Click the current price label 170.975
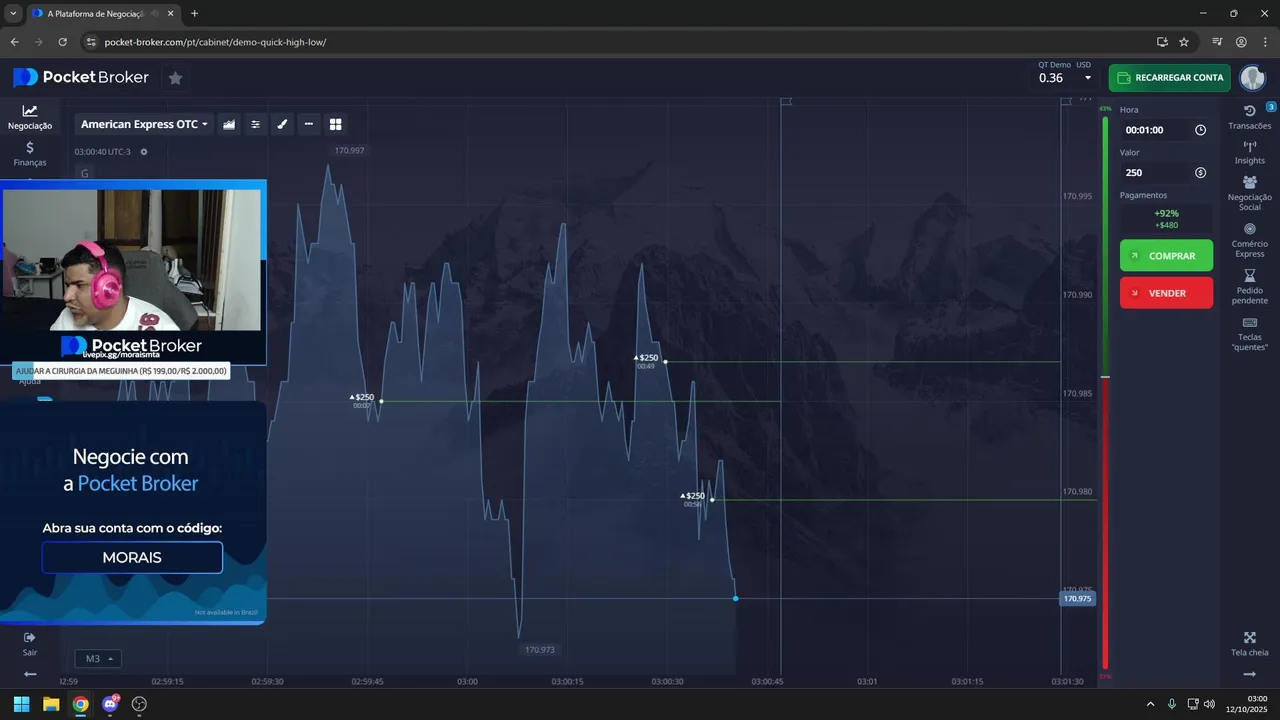The image size is (1280, 720). pos(1077,599)
